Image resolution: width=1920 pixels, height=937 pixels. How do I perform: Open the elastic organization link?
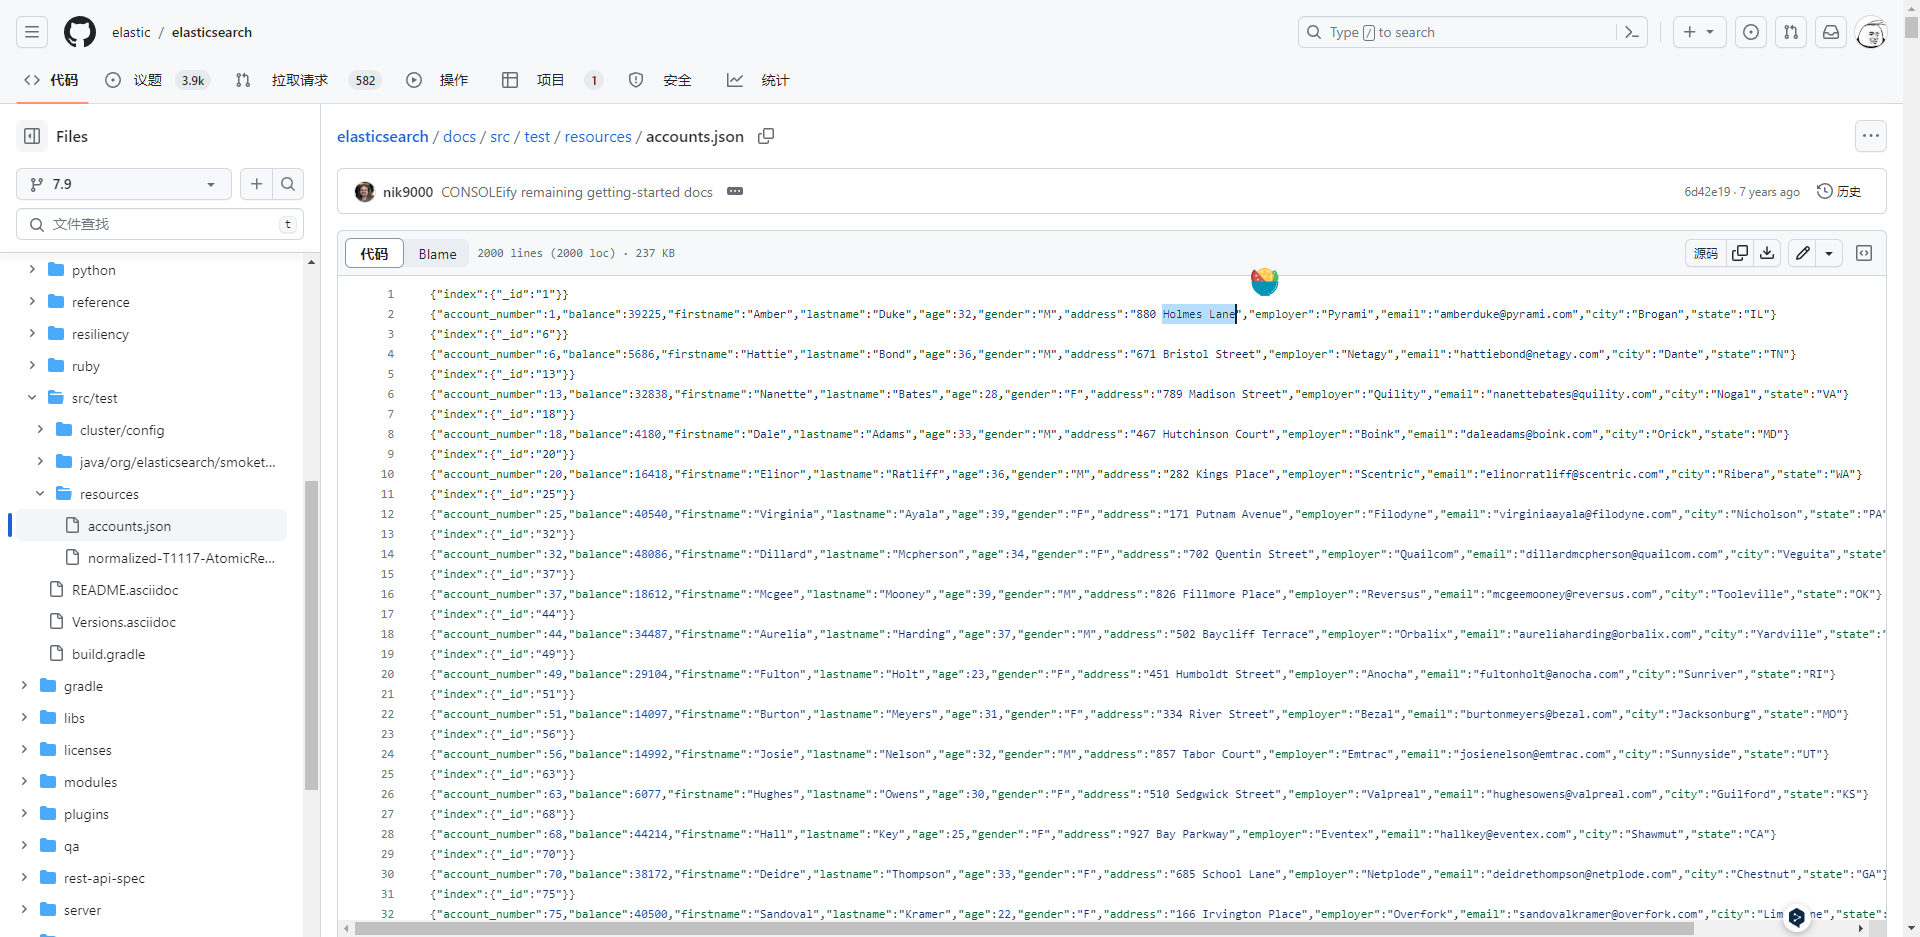click(131, 32)
